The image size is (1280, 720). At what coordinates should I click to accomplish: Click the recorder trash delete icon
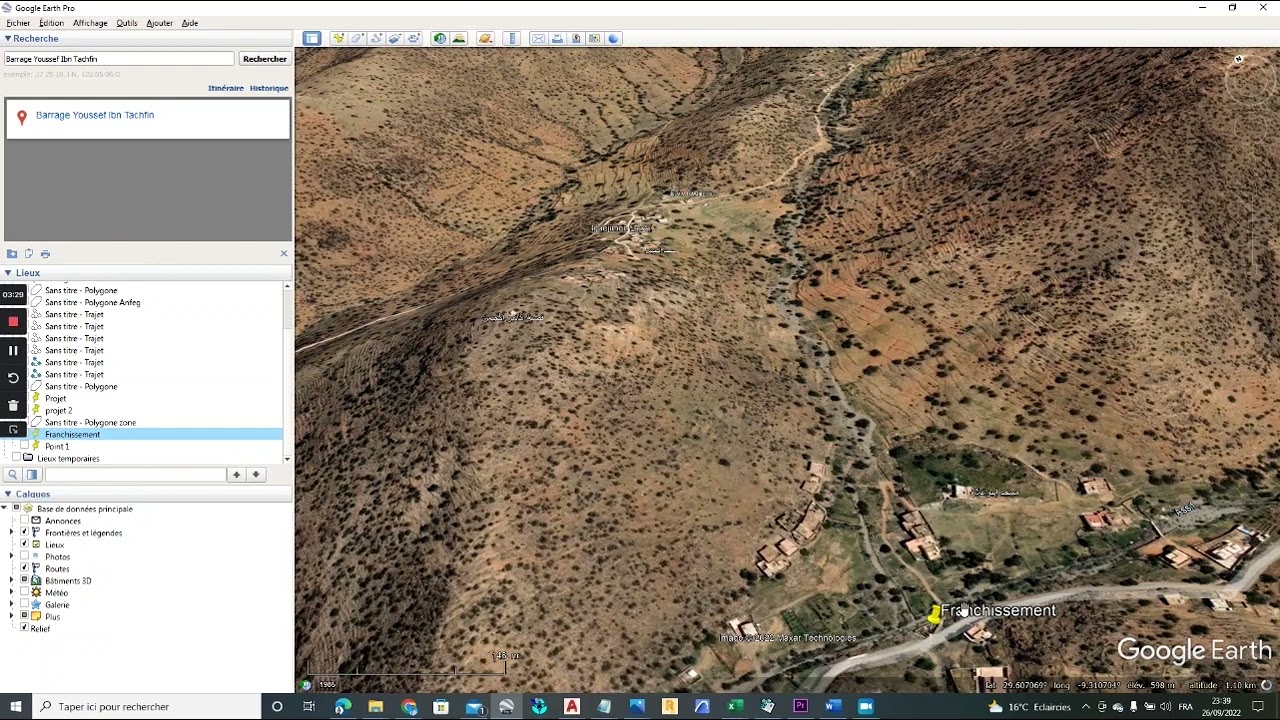pos(13,405)
